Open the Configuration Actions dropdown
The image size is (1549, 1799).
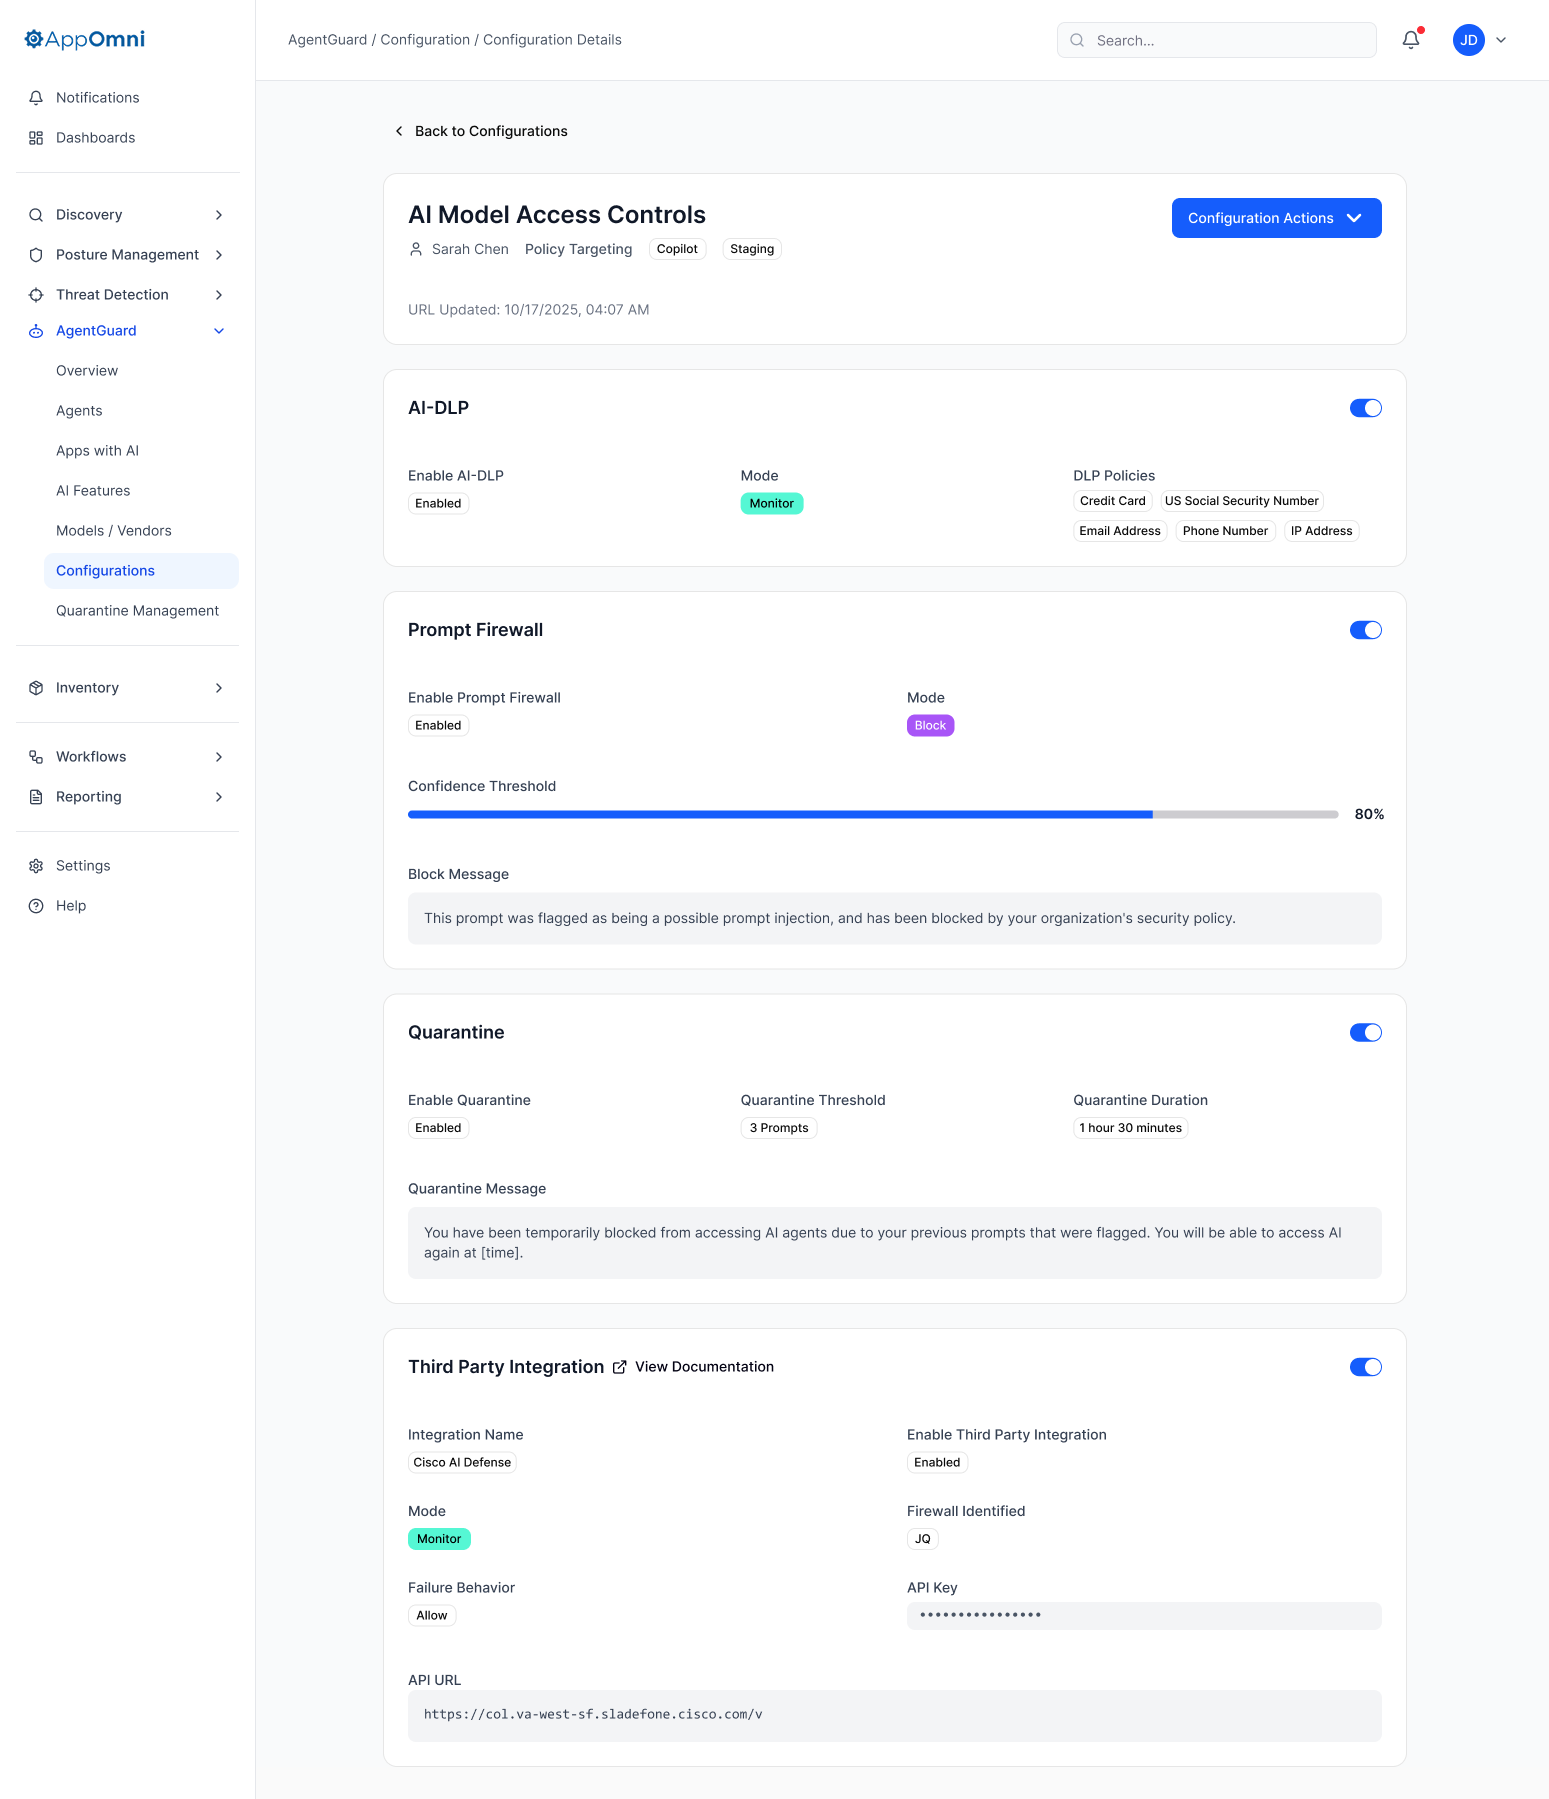[x=1276, y=218]
